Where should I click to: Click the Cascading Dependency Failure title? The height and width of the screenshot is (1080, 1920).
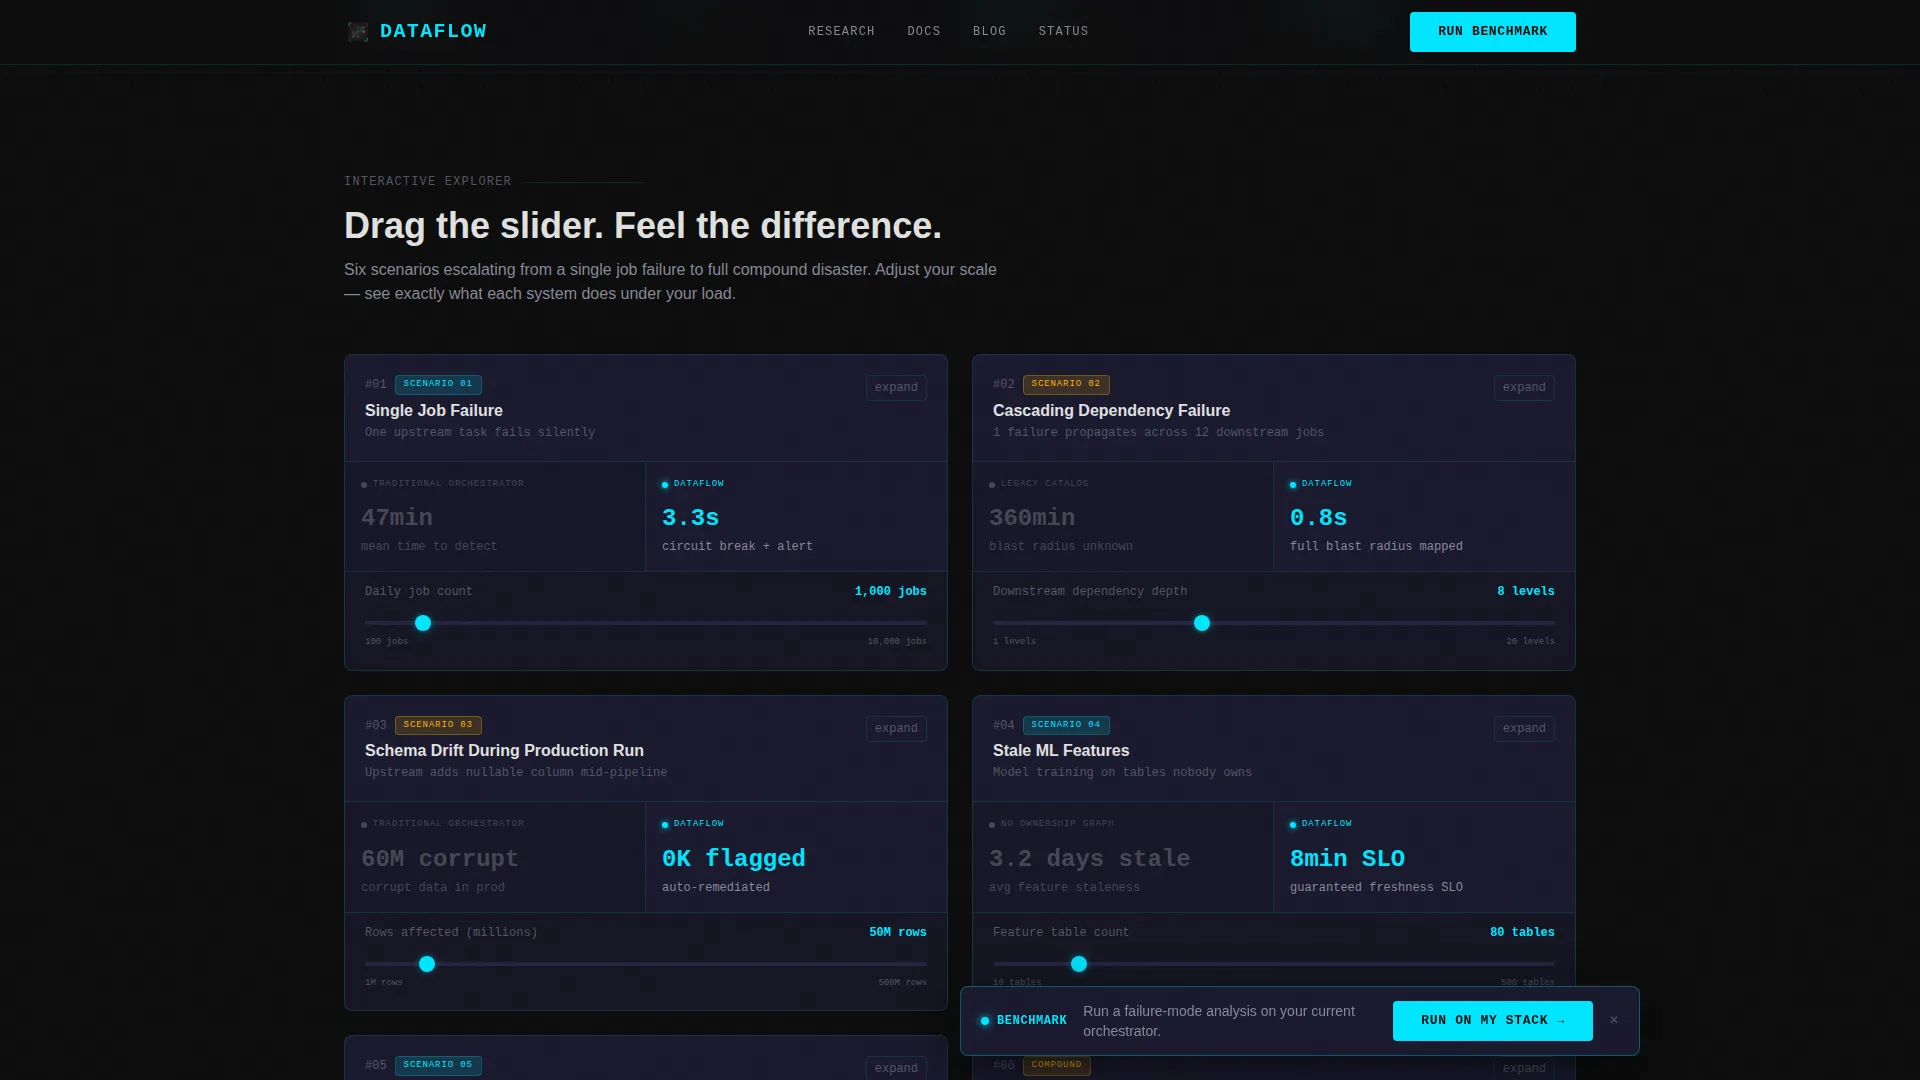1111,410
